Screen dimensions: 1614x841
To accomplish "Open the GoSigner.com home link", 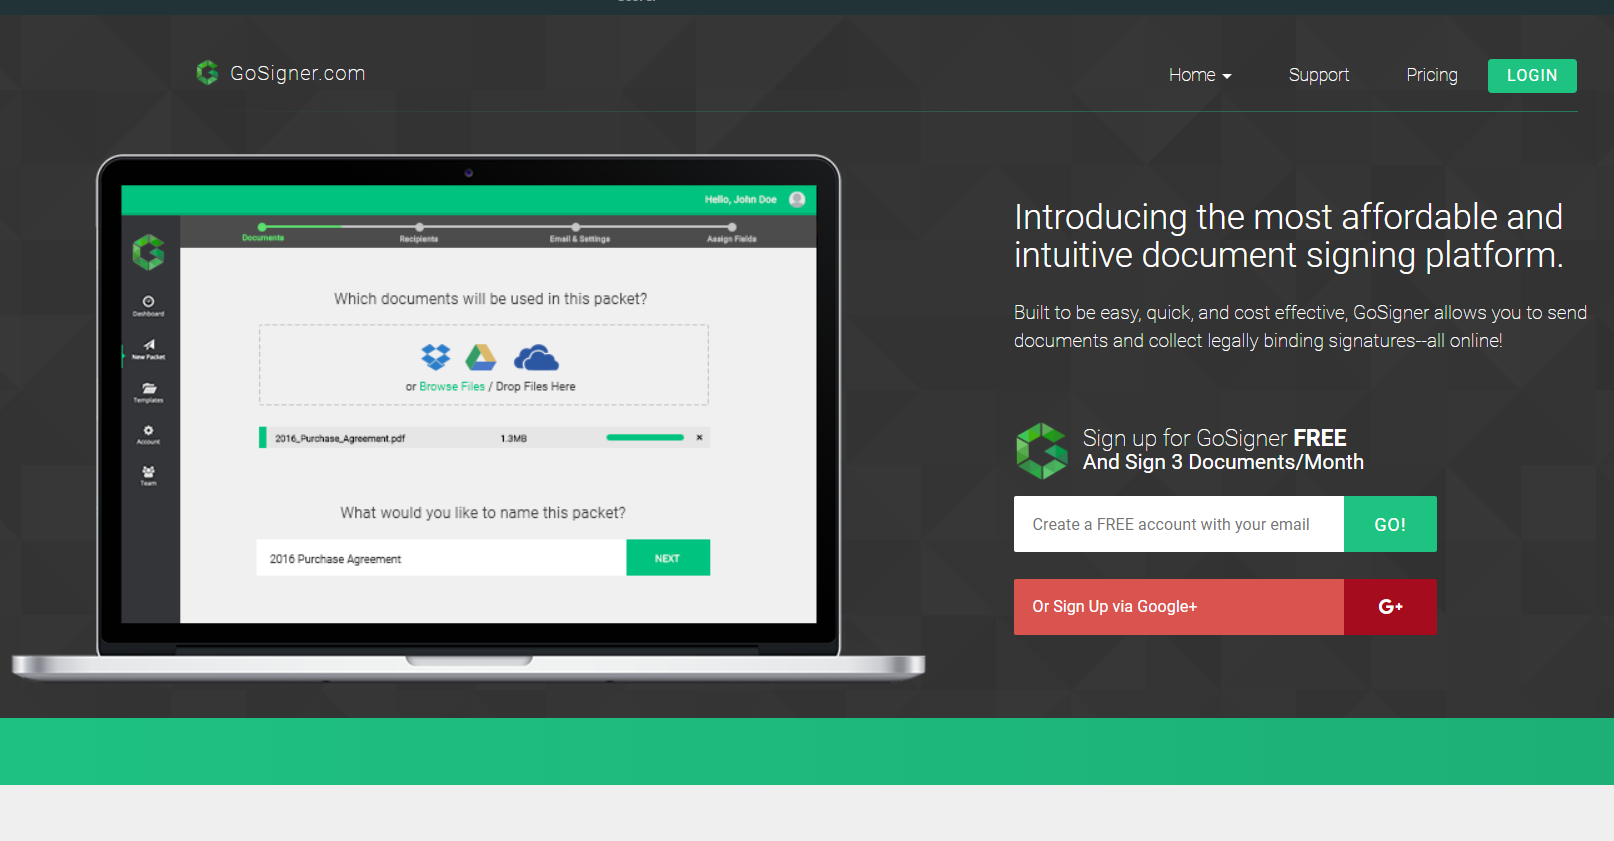I will [297, 73].
